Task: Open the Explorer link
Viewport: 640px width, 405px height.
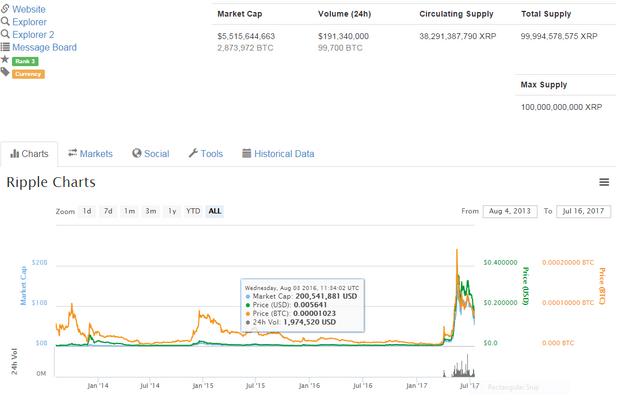Action: point(29,22)
